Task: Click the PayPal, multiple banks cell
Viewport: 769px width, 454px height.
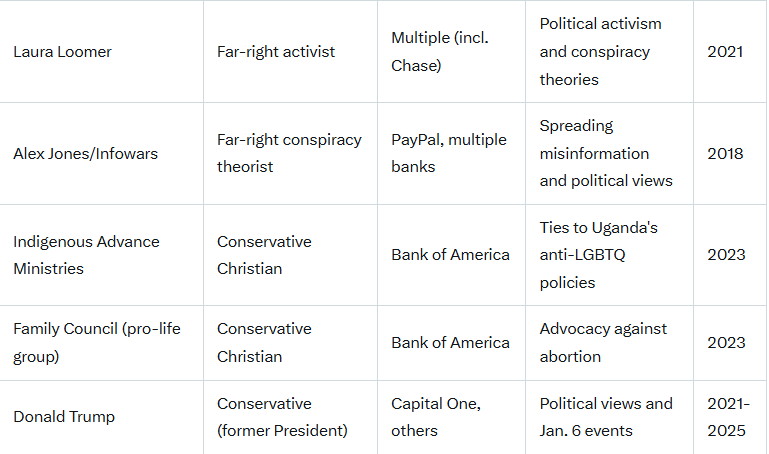Action: click(x=449, y=153)
